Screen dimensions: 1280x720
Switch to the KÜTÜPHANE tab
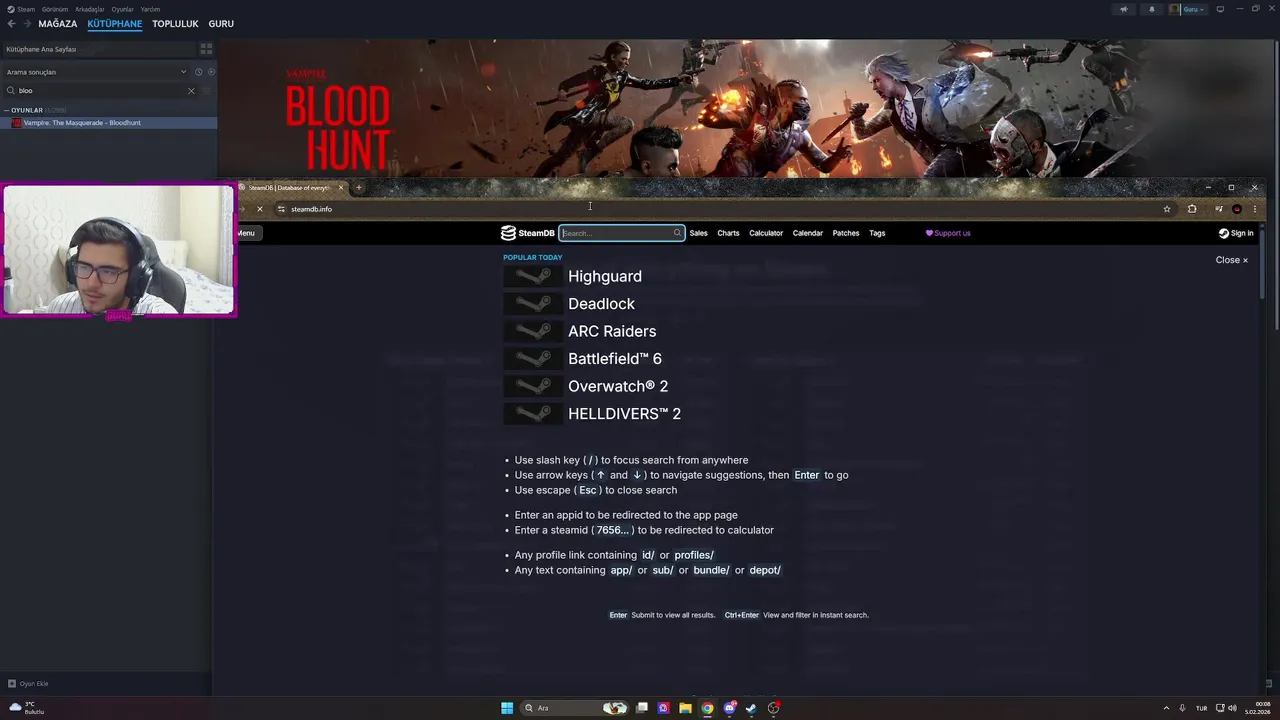115,24
